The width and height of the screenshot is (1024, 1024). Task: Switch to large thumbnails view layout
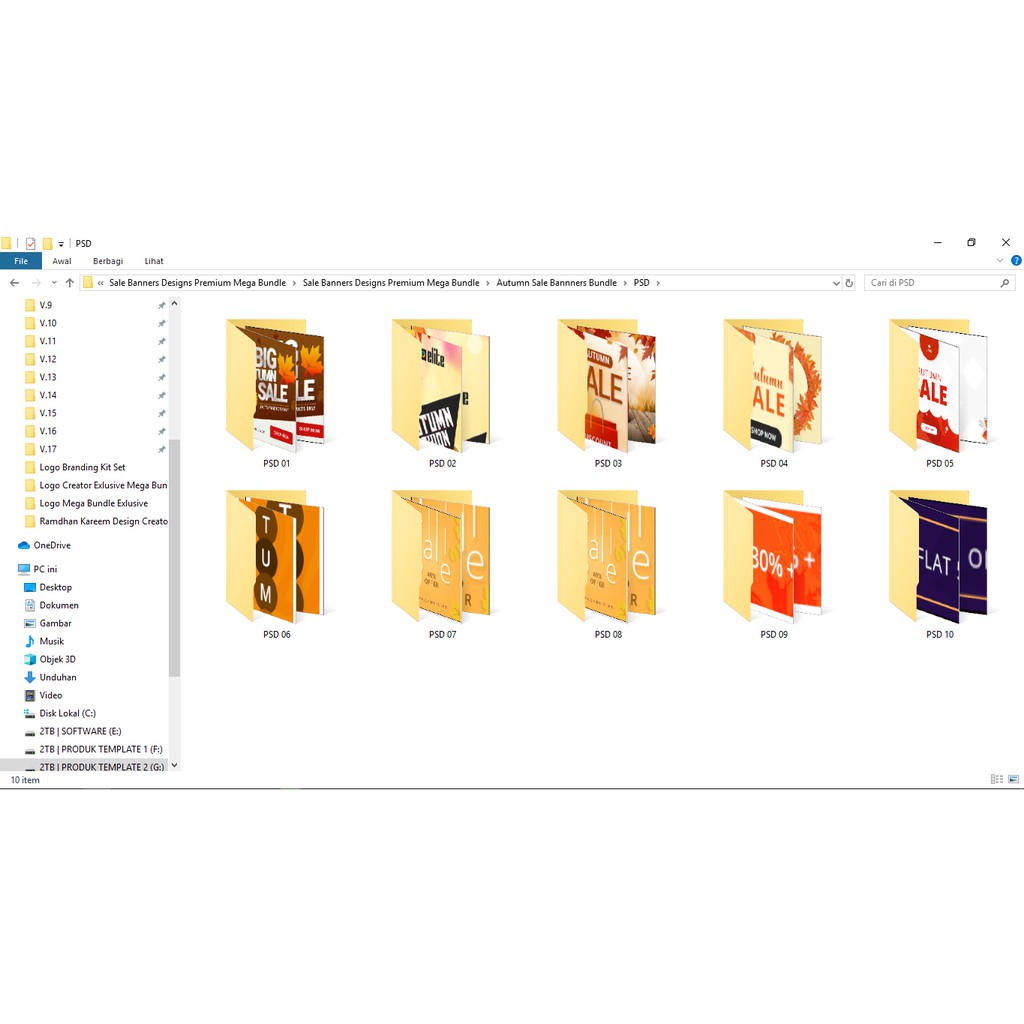[1013, 779]
